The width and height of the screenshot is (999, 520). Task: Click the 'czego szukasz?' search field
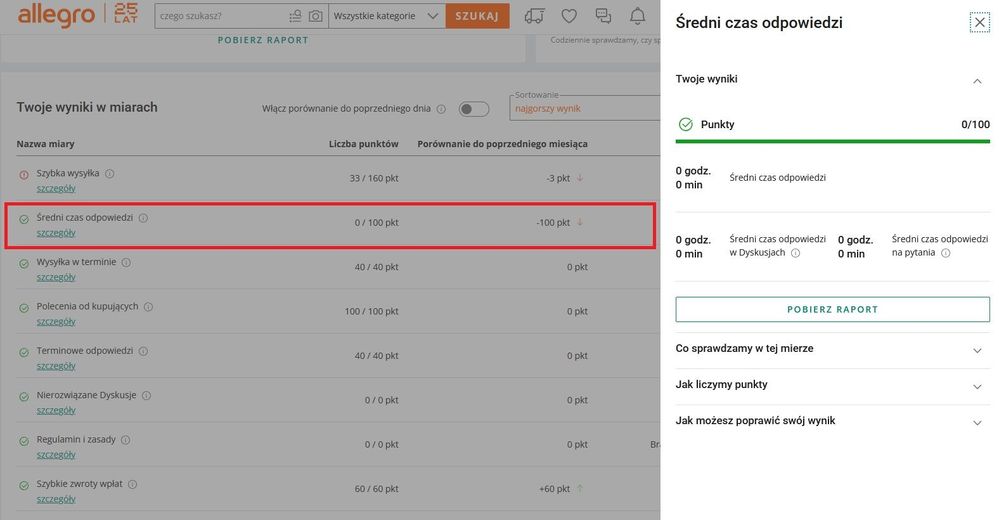[220, 16]
